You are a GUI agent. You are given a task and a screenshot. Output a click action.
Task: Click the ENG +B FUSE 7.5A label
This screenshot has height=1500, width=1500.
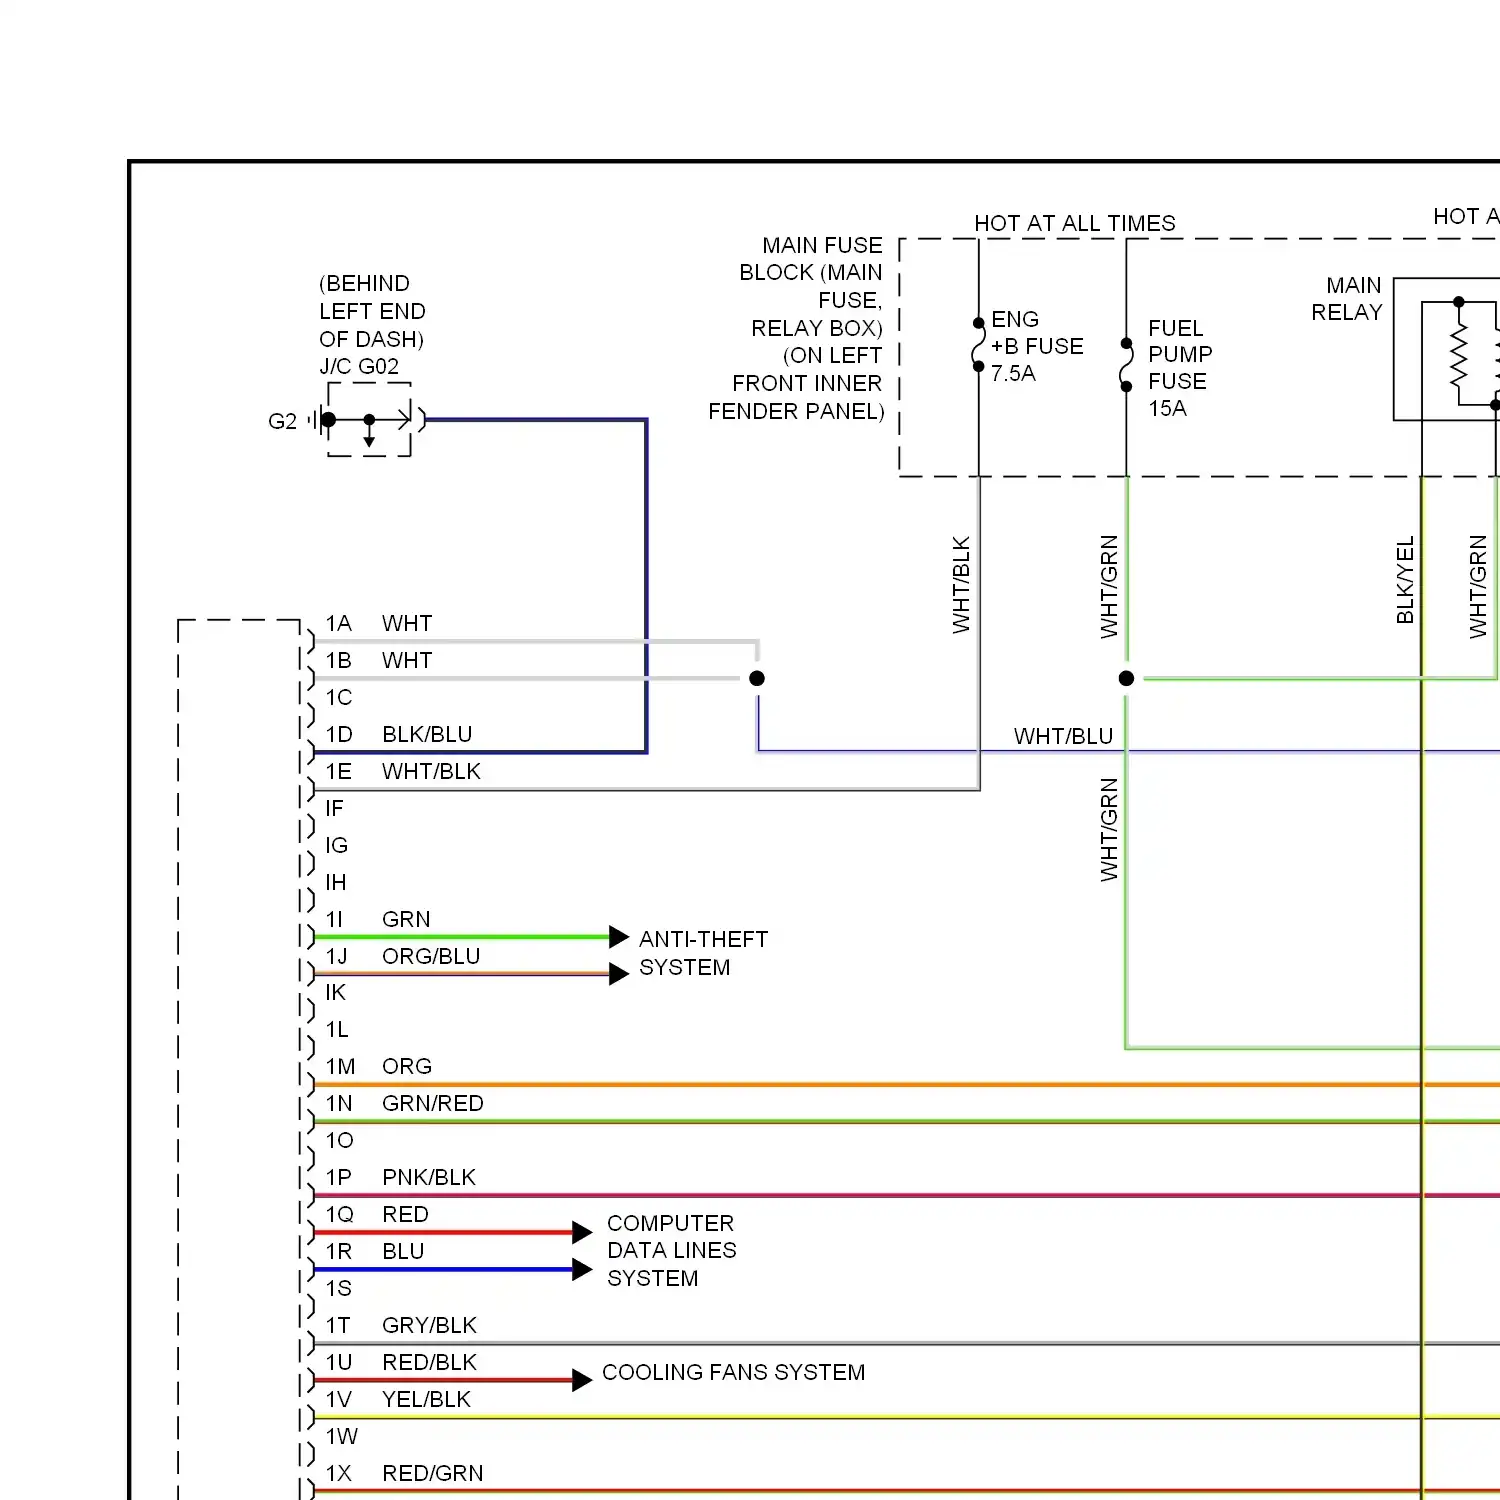click(1037, 346)
